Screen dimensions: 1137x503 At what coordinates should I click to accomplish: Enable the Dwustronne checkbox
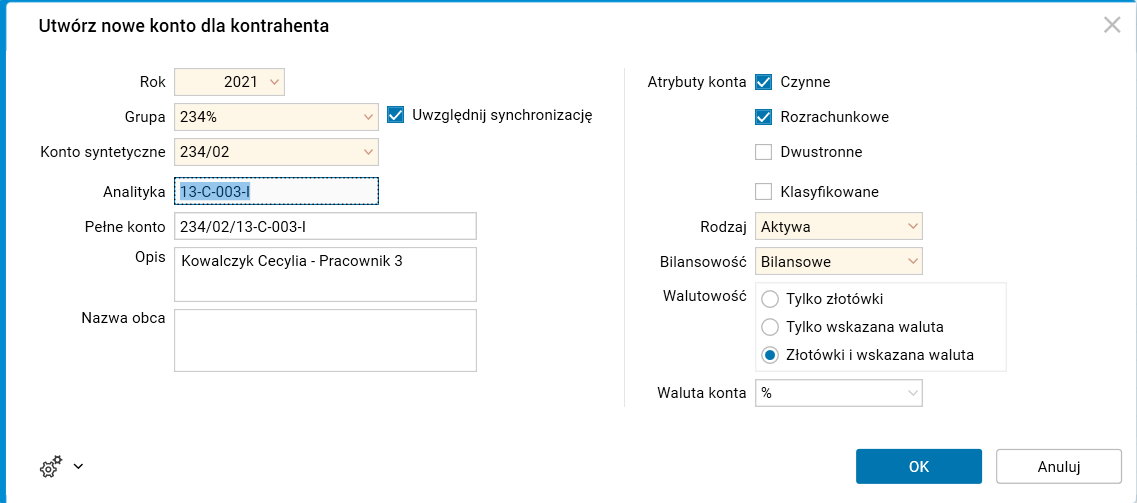pyautogui.click(x=764, y=152)
